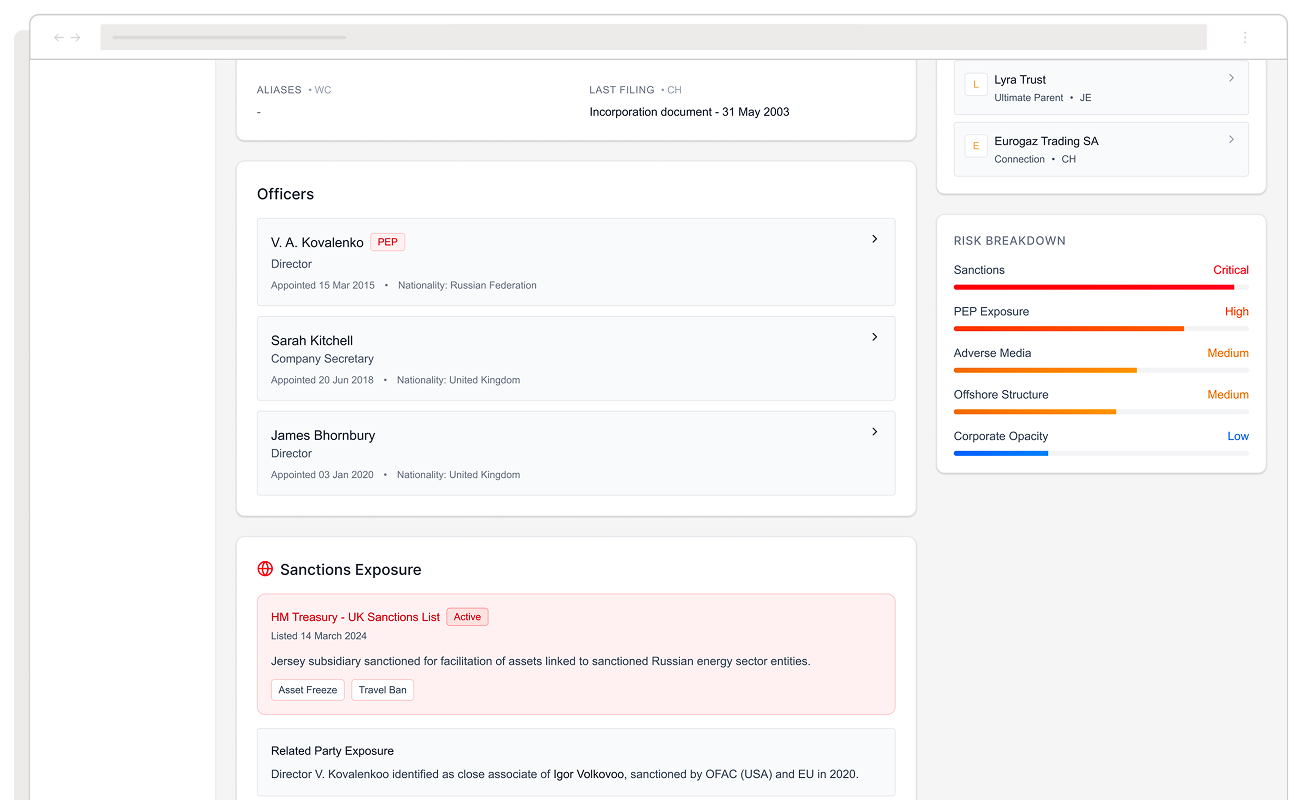1300x800 pixels.
Task: Click 'Appointed 20 Jun 2018' text
Action: (x=322, y=380)
